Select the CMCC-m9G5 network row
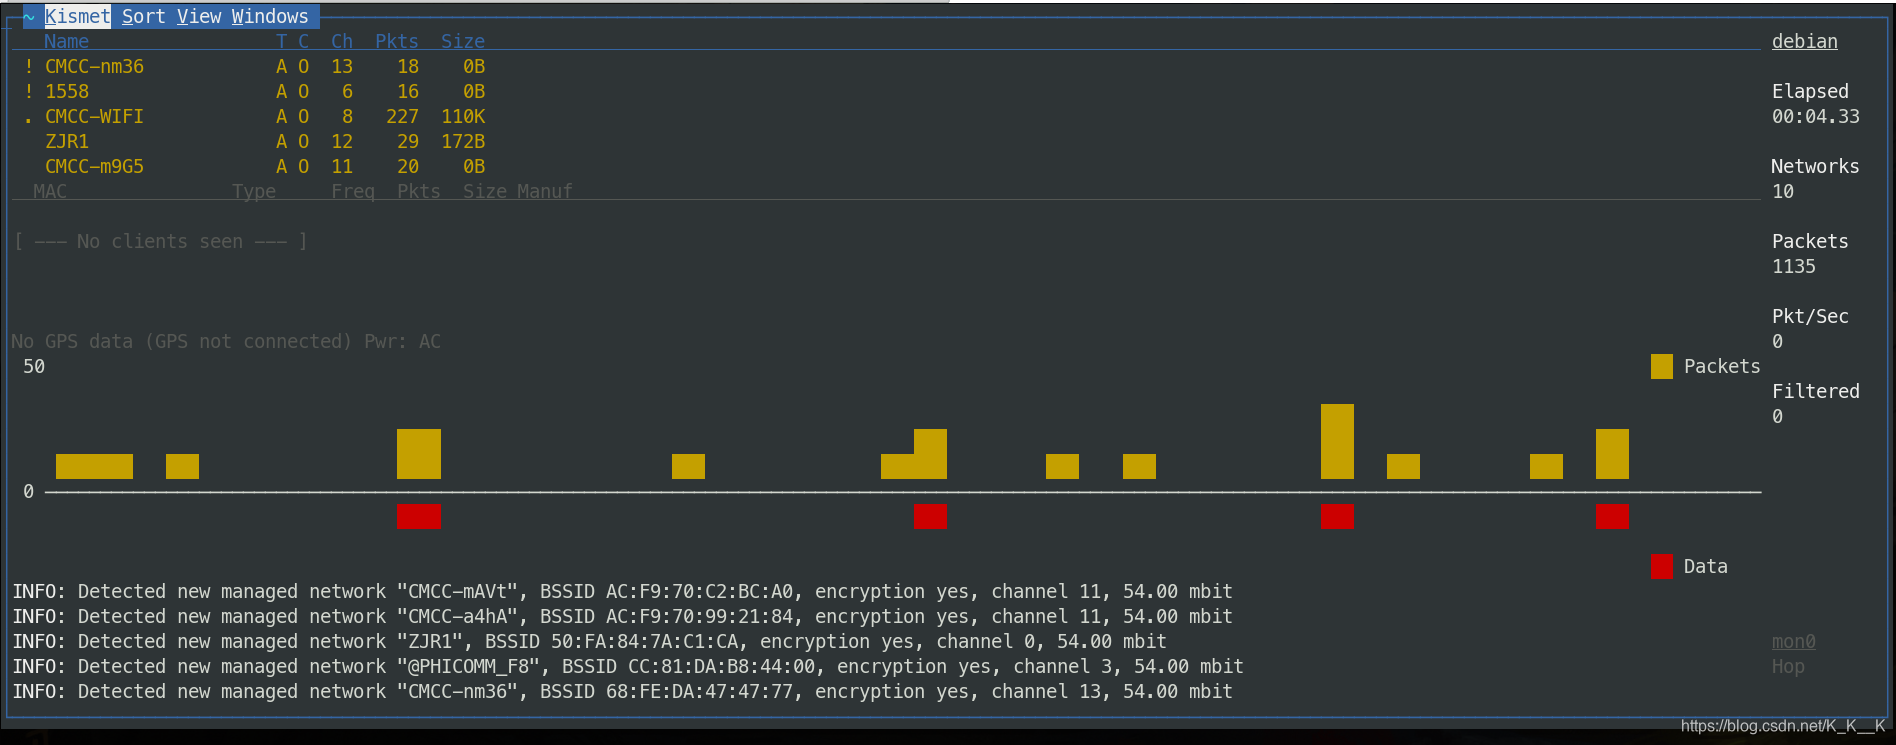The width and height of the screenshot is (1896, 745). tap(255, 166)
